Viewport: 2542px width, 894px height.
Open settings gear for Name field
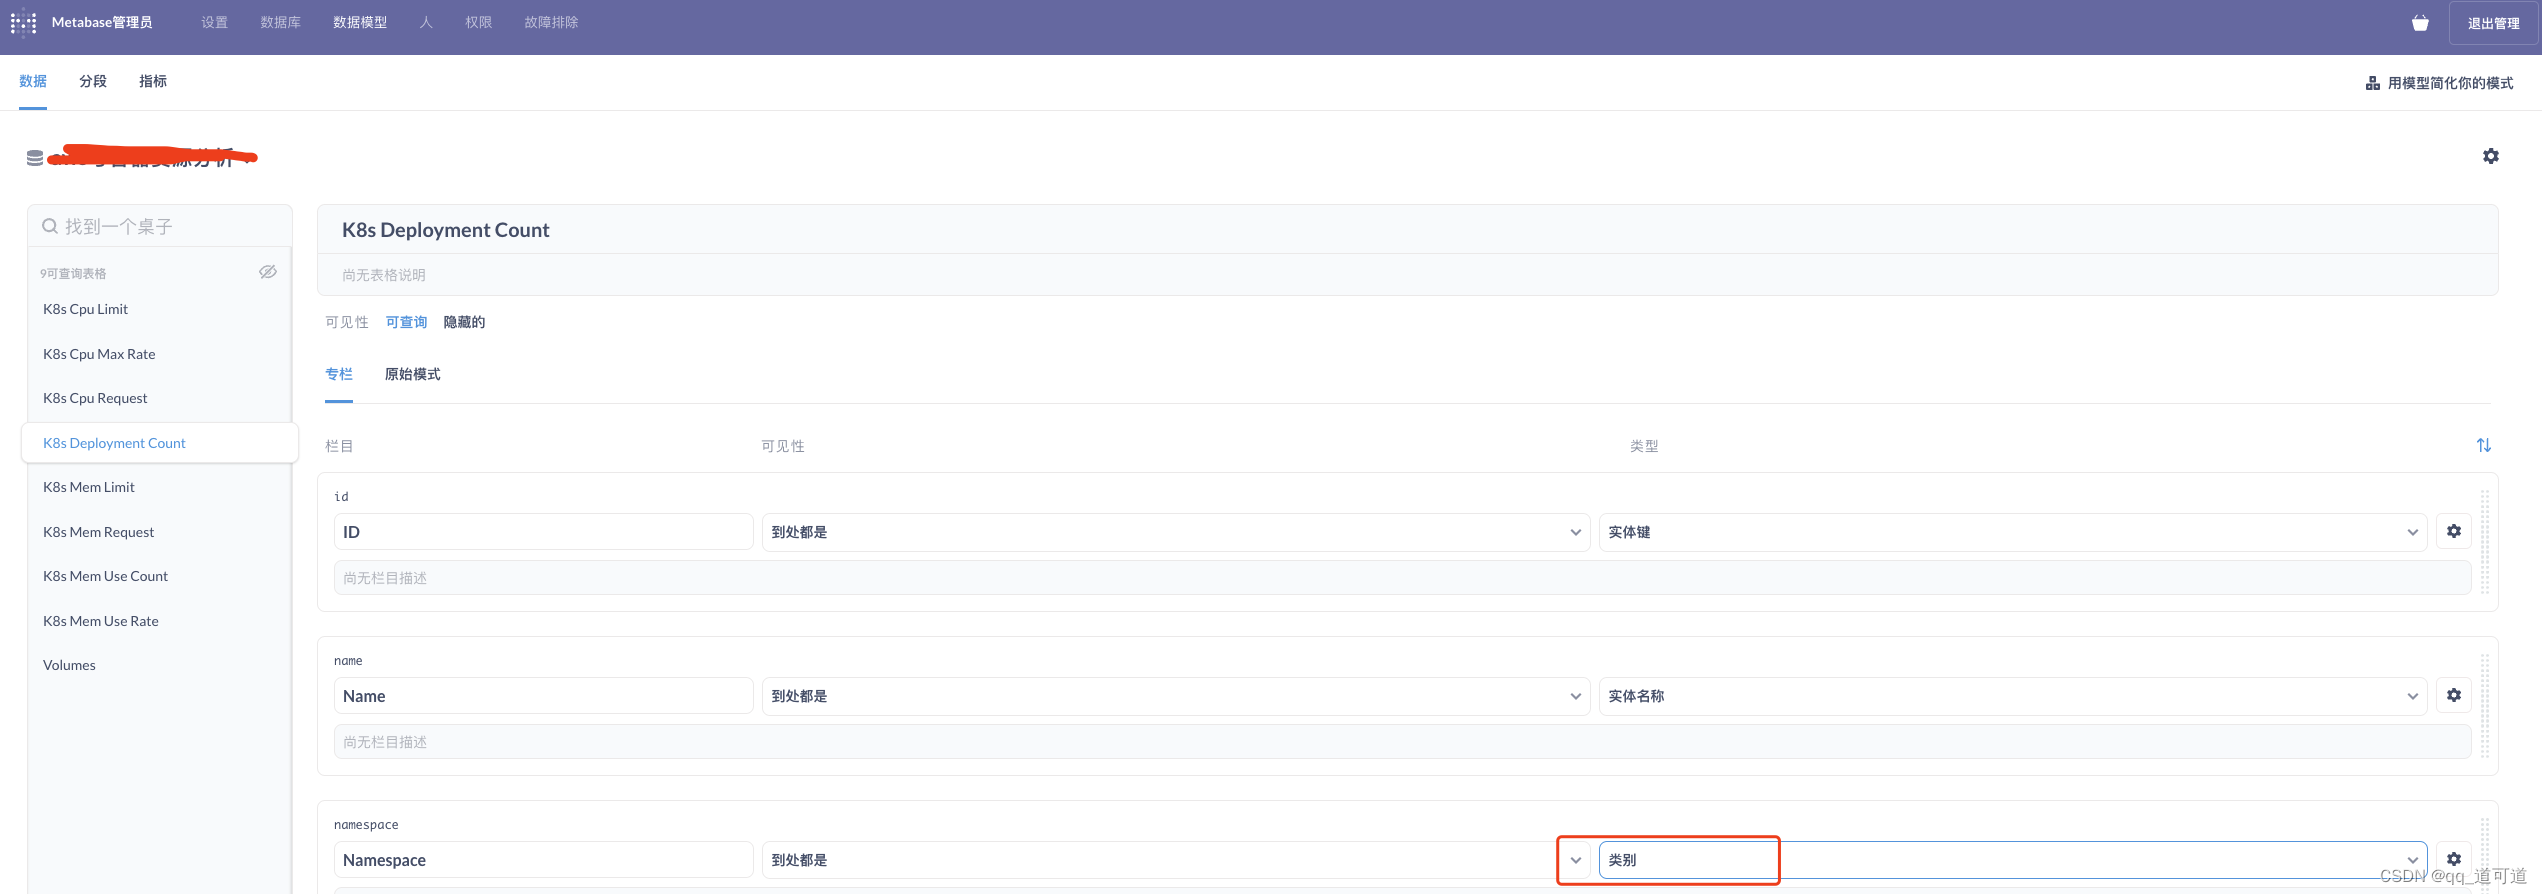coord(2454,695)
